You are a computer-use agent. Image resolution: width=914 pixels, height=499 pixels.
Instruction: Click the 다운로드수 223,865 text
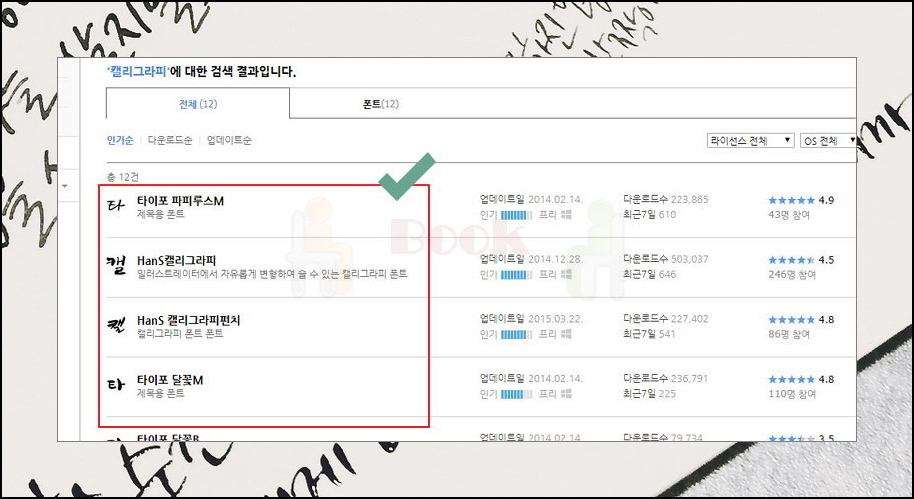click(x=666, y=199)
